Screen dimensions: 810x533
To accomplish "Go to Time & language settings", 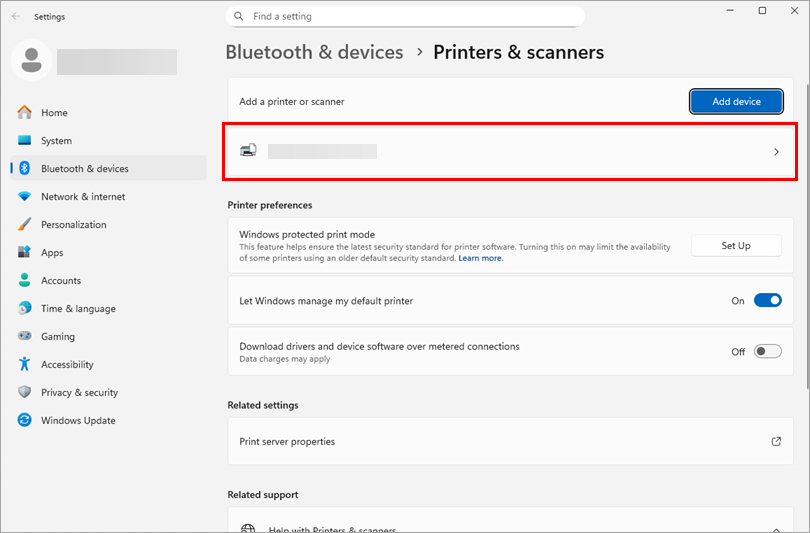I will (x=78, y=309).
